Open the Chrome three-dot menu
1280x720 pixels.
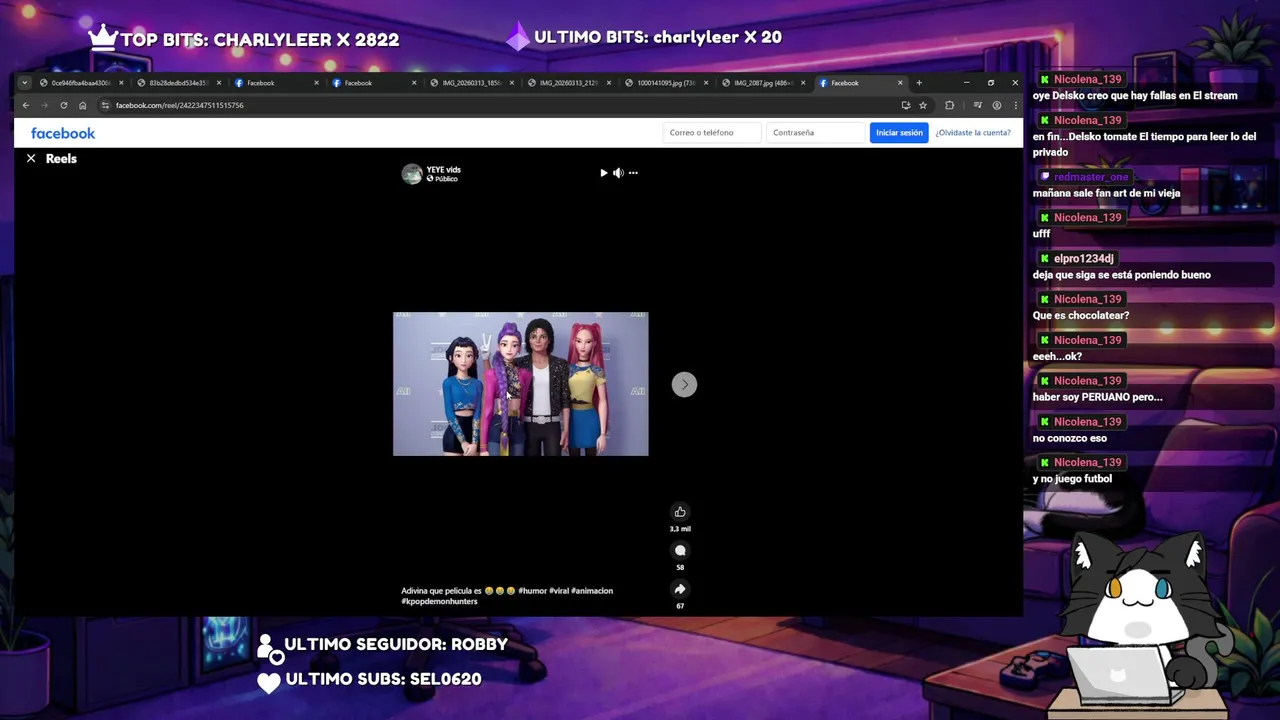point(1015,105)
